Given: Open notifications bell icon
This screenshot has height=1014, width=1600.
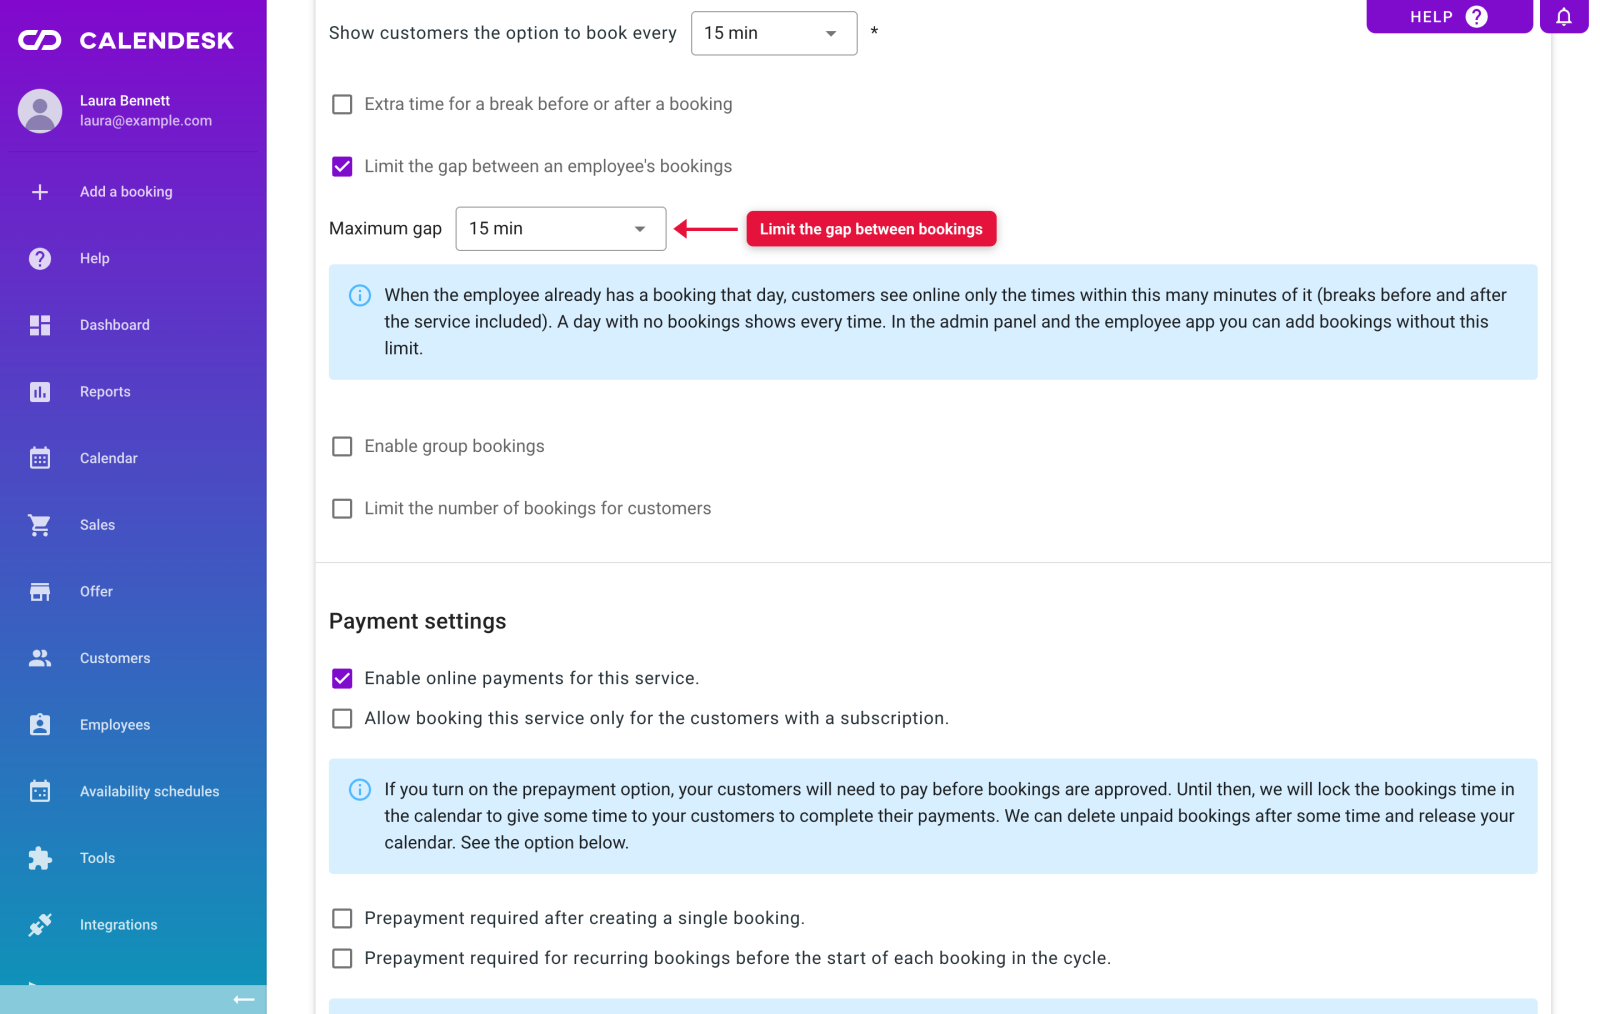Looking at the screenshot, I should point(1564,17).
